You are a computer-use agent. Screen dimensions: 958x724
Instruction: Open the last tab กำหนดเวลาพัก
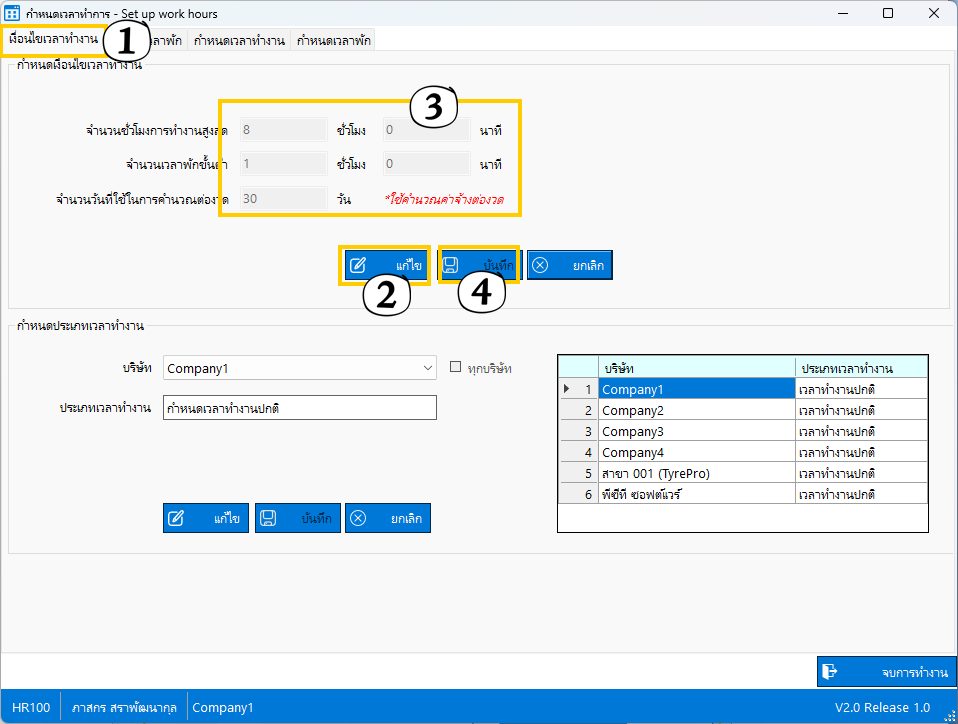(x=334, y=40)
